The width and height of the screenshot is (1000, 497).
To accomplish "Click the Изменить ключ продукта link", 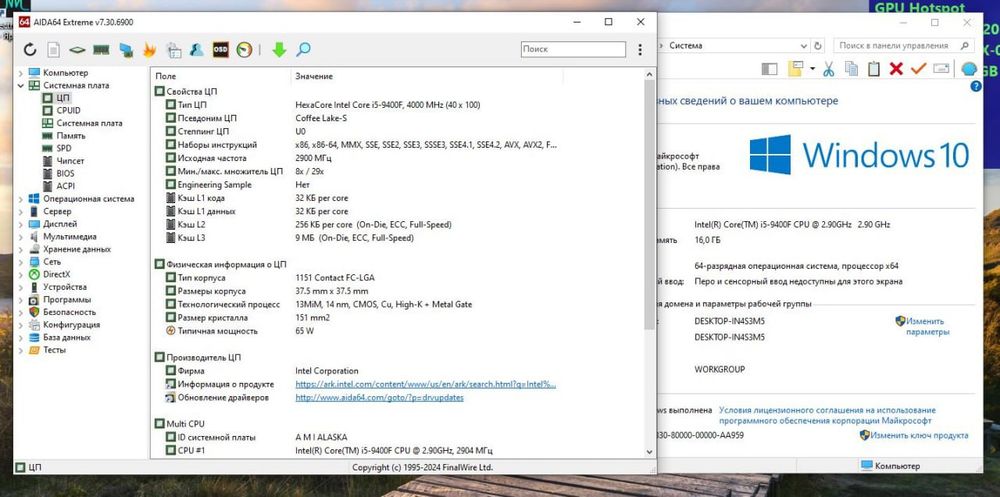I will tap(919, 435).
